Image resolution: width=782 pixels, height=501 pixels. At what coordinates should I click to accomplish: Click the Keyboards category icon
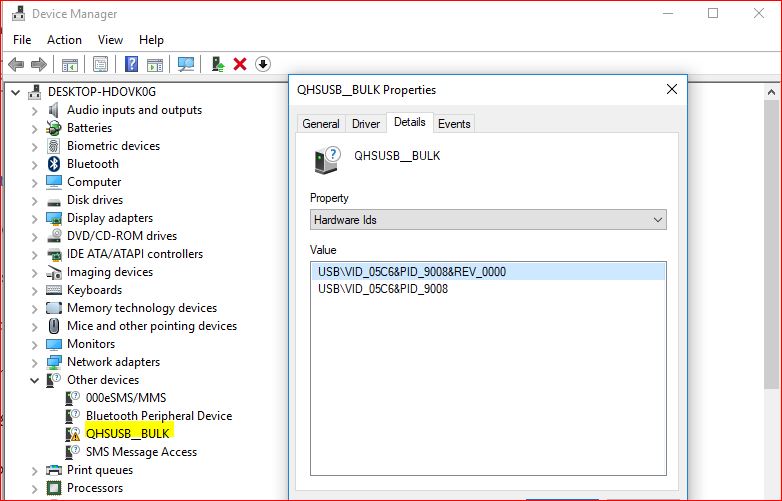pyautogui.click(x=54, y=290)
